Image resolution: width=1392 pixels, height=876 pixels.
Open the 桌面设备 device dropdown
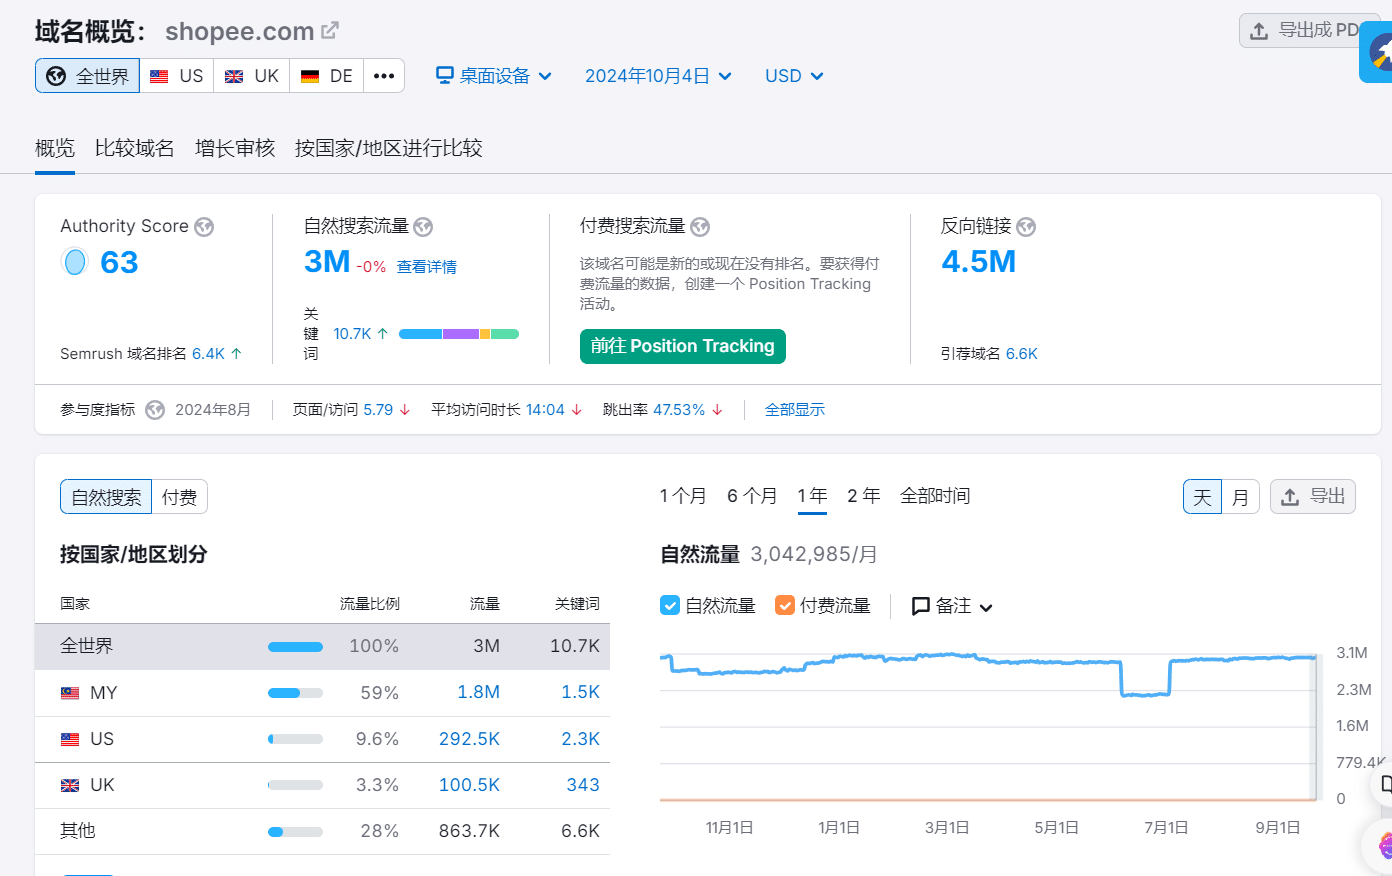[494, 76]
